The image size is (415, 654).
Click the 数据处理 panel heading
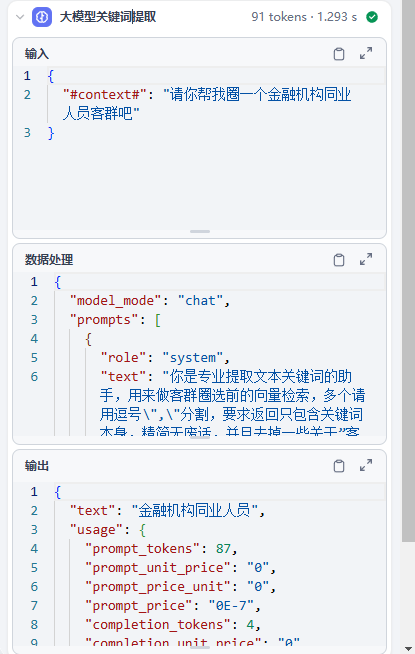point(49,260)
